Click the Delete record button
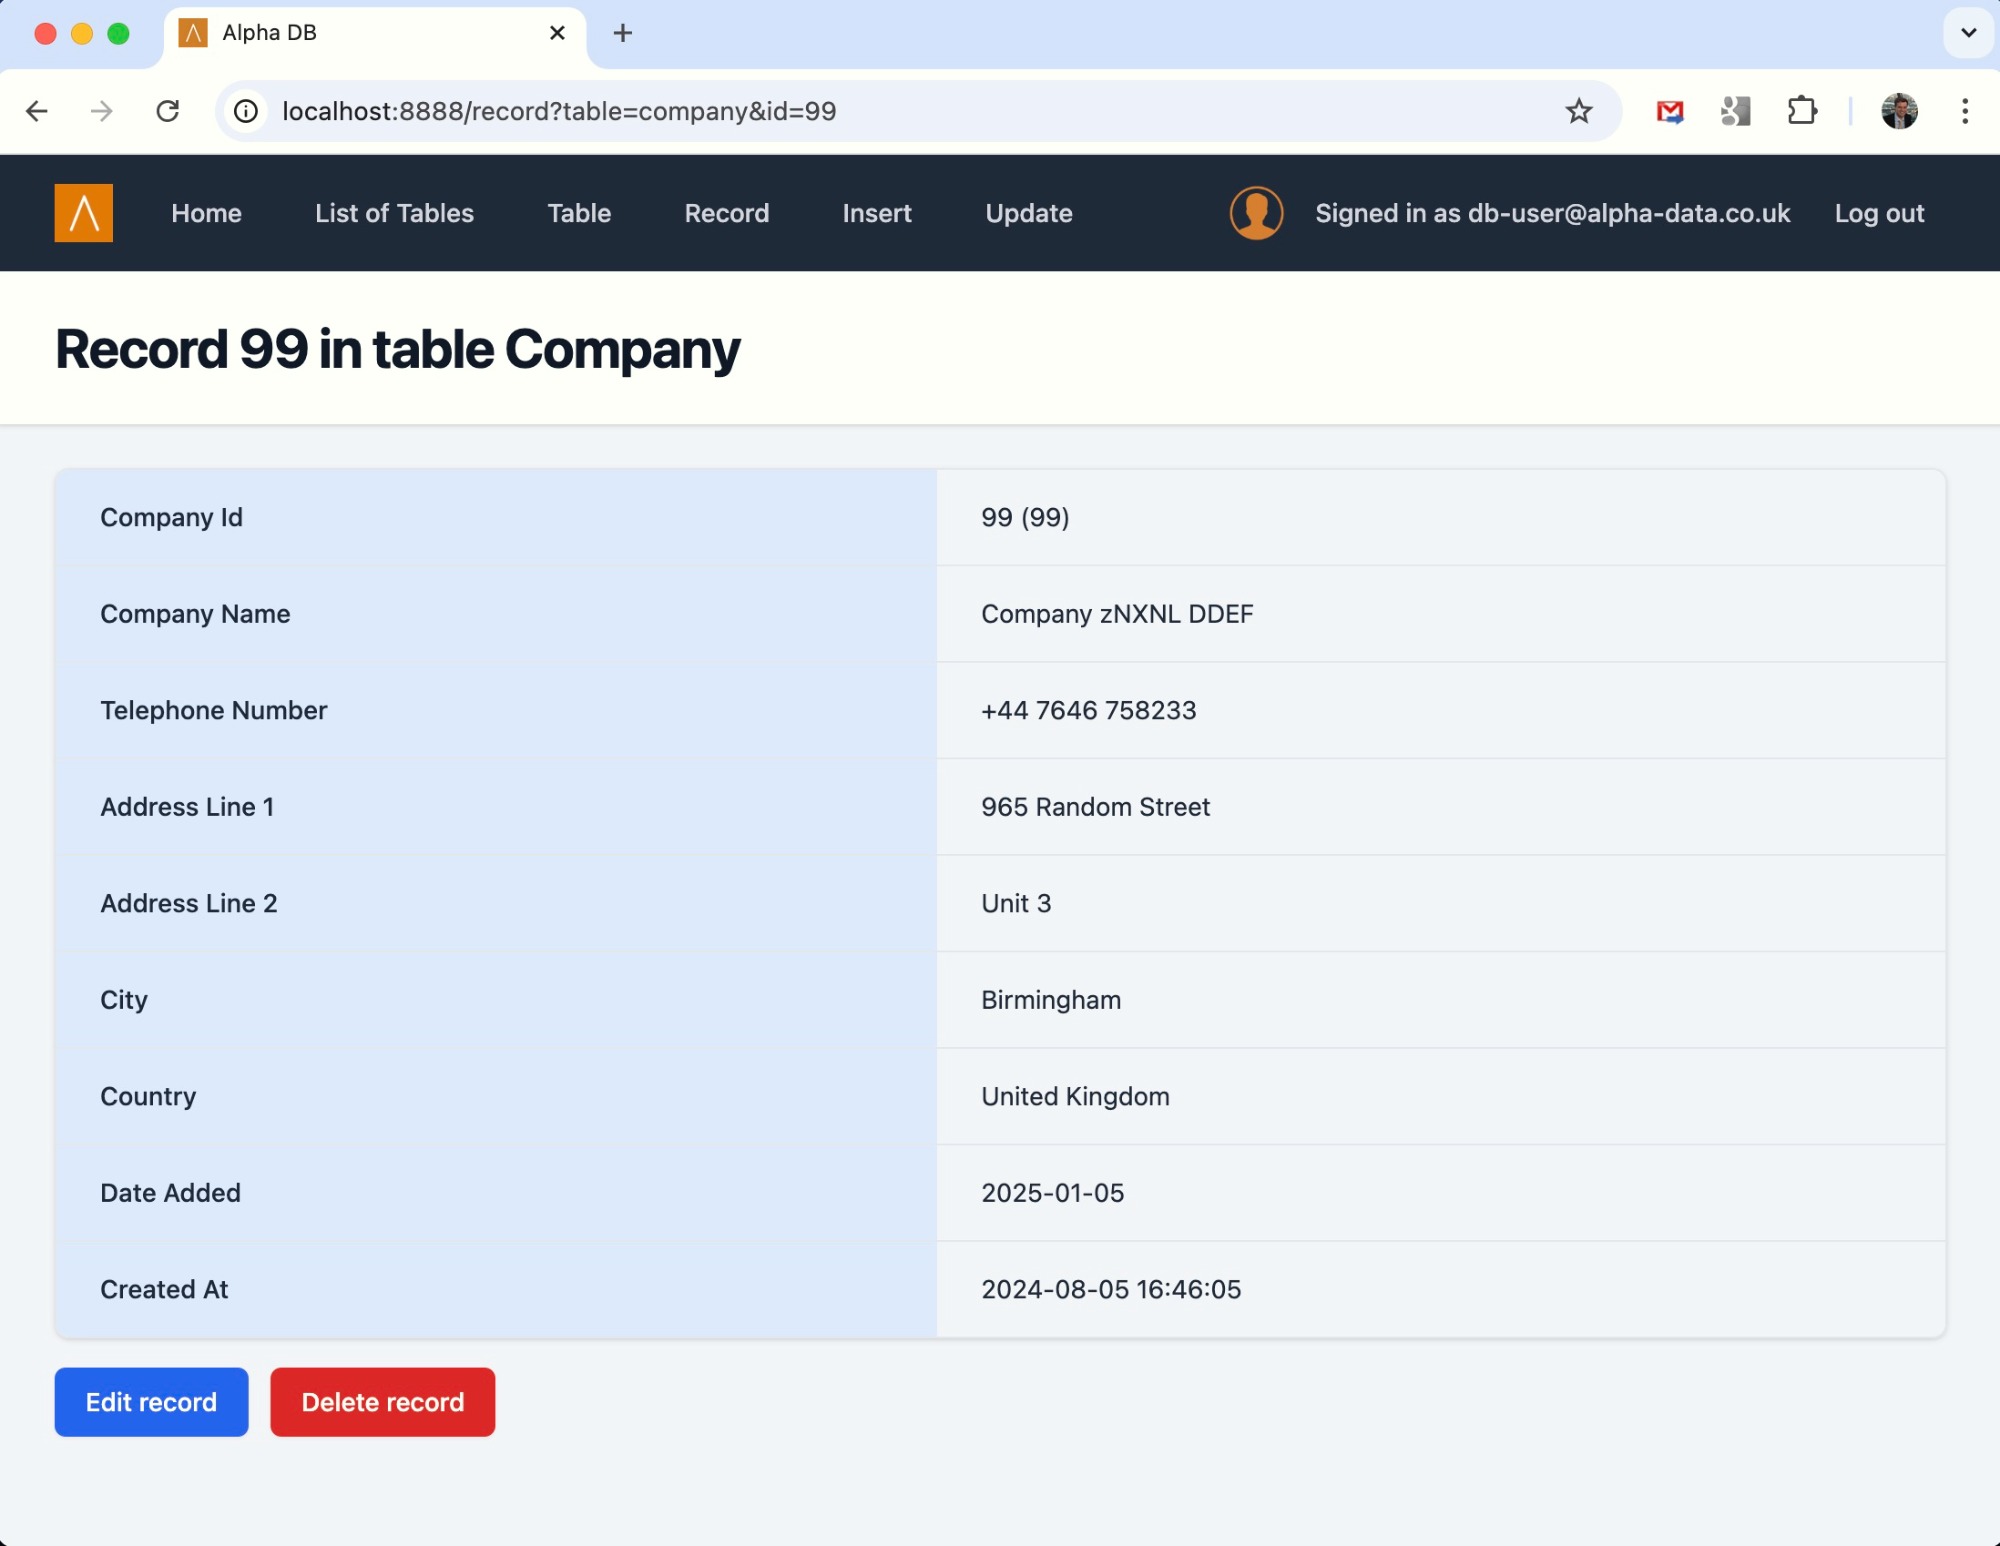The width and height of the screenshot is (2000, 1546). (382, 1402)
